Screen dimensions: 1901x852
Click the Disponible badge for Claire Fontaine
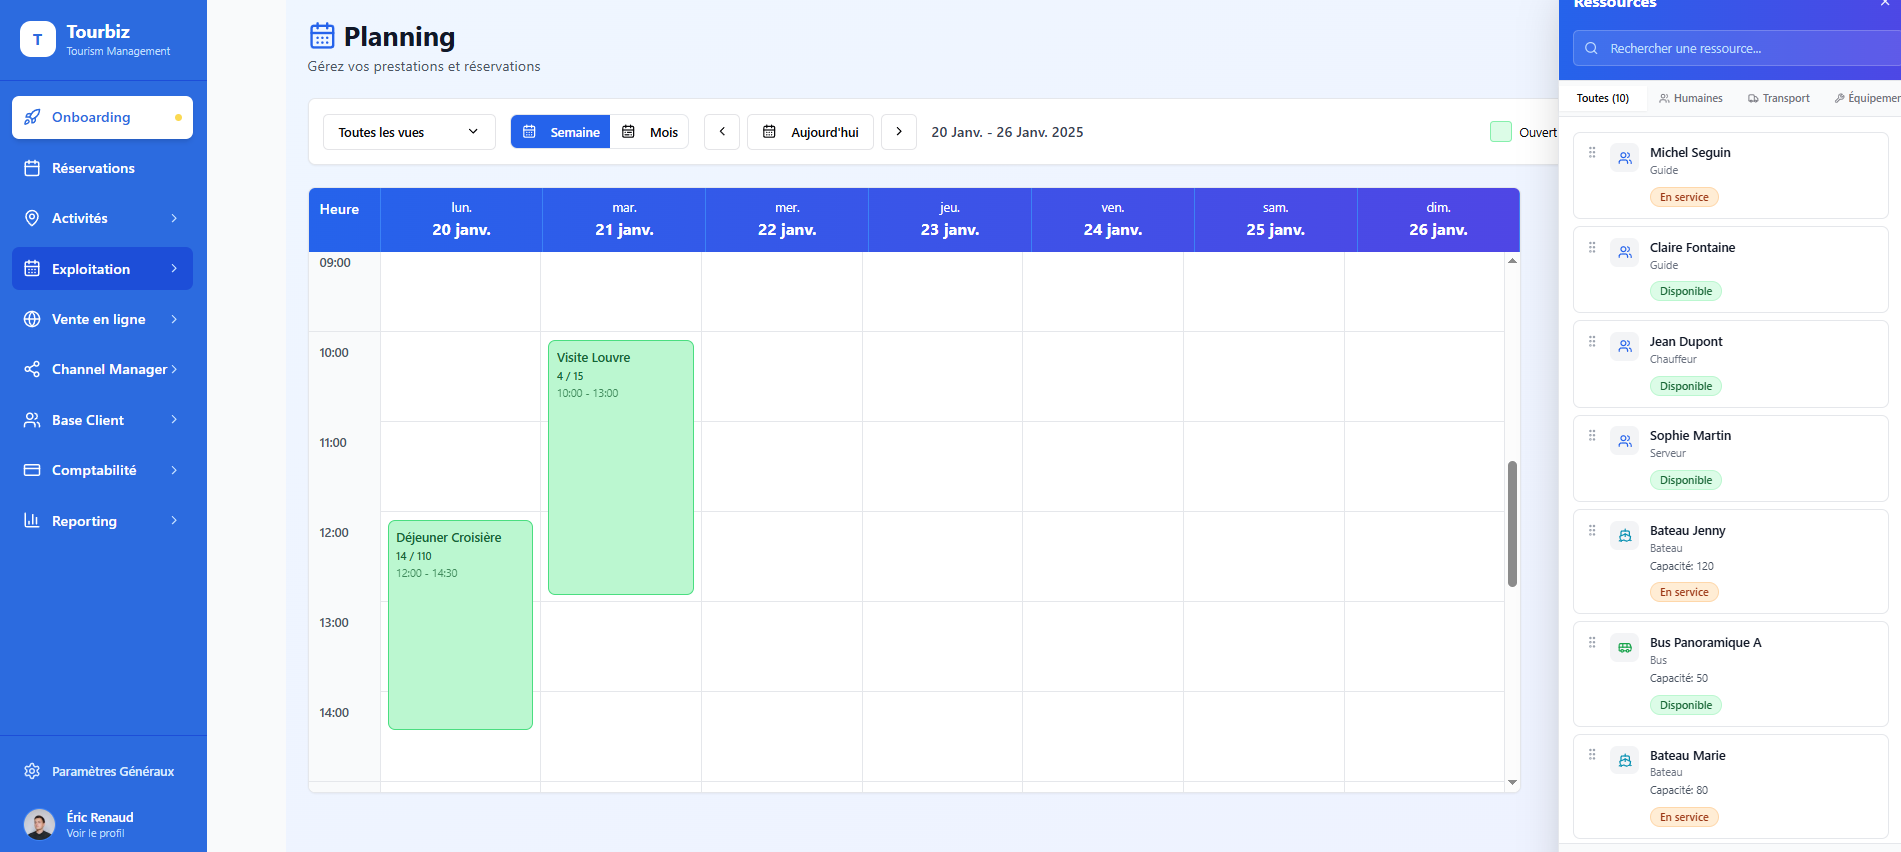click(1686, 291)
